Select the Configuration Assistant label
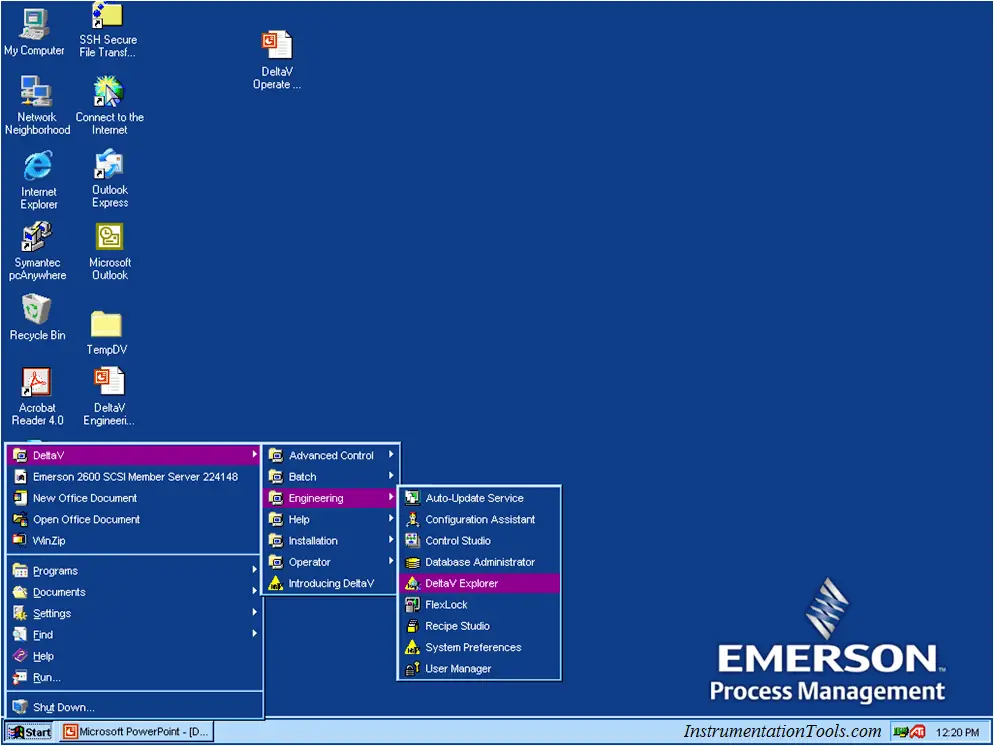 coord(480,519)
